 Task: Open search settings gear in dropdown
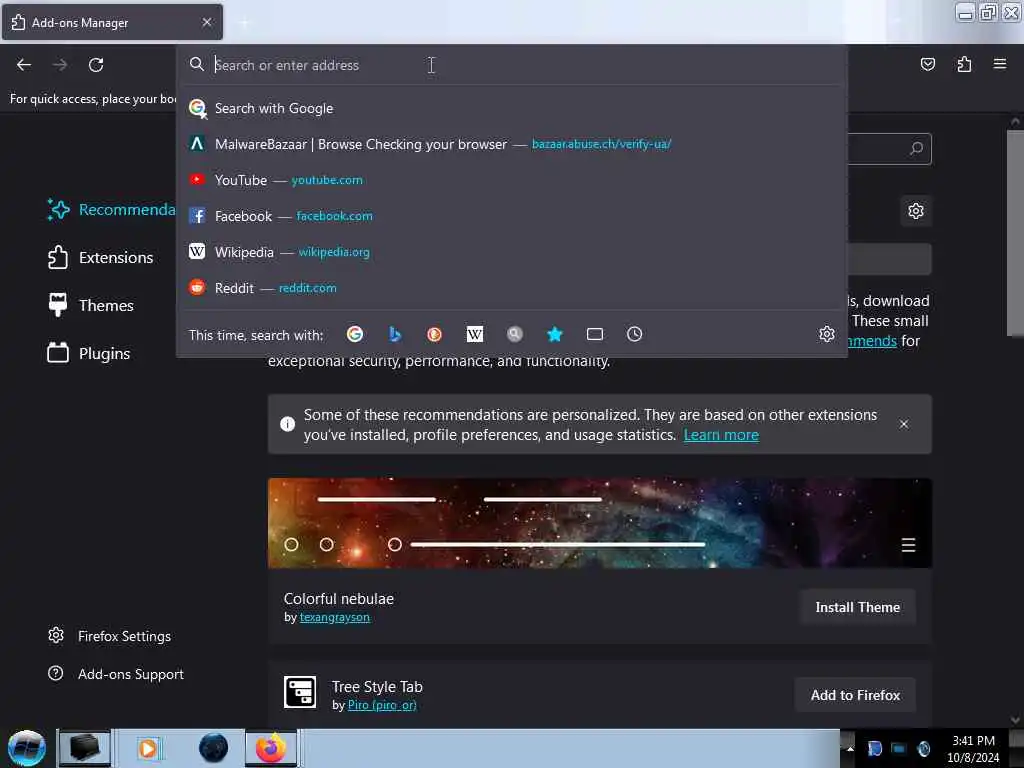tap(827, 334)
